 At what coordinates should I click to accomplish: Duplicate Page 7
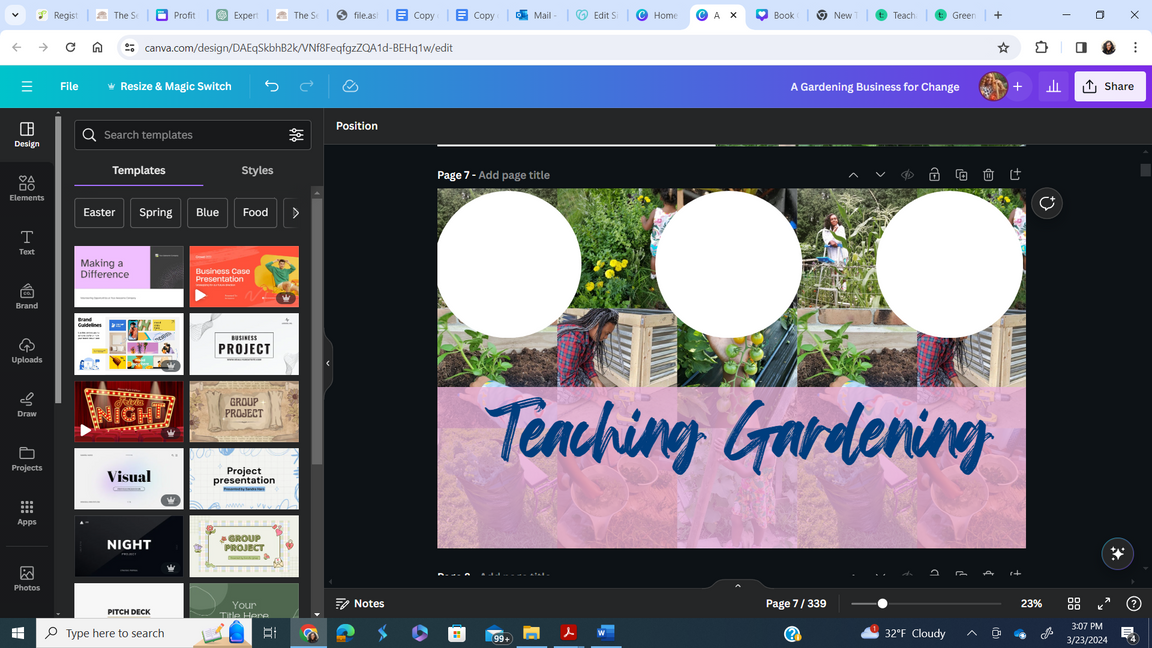[961, 175]
